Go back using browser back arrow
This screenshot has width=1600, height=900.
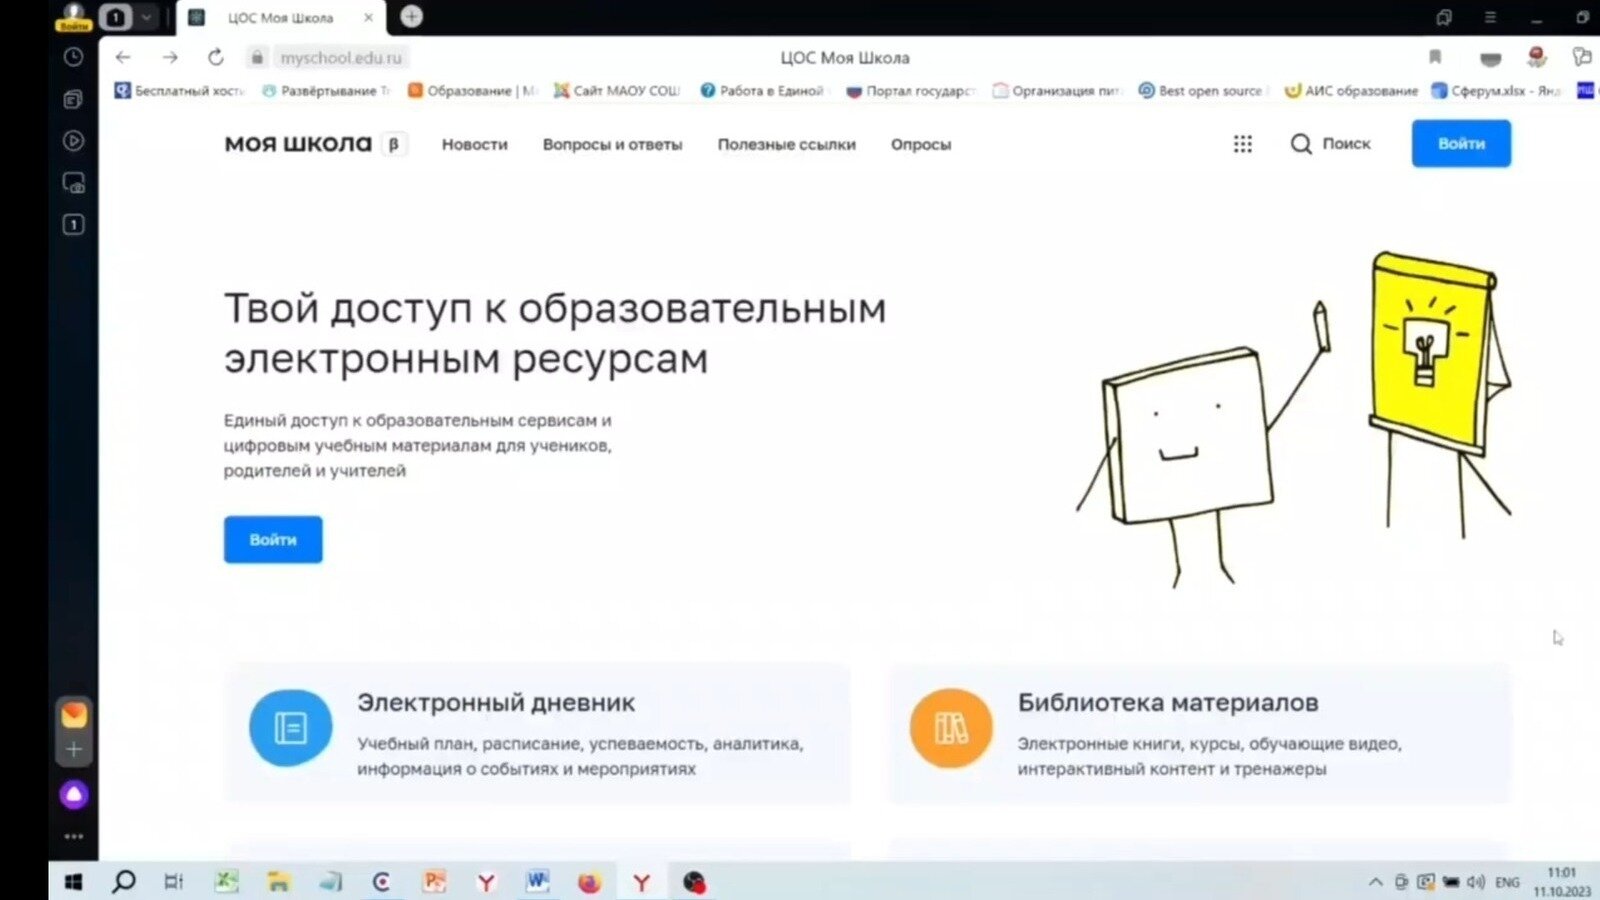[x=123, y=58]
